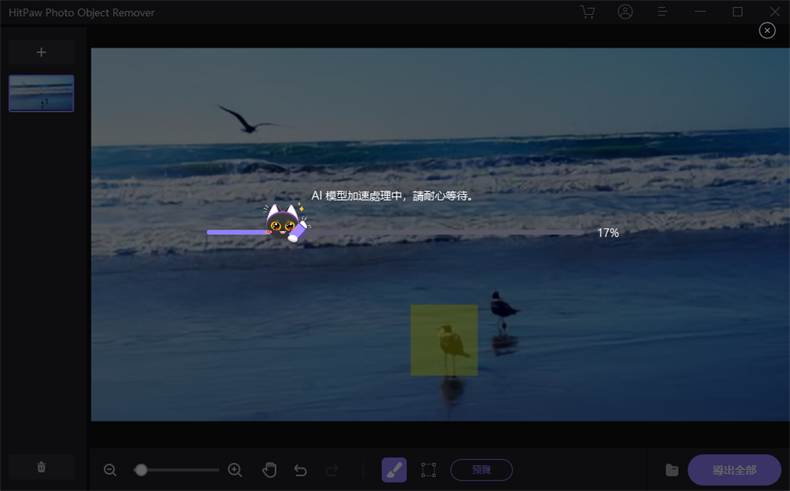Open the hamburger menu in title bar
Image resolution: width=790 pixels, height=491 pixels.
tap(662, 12)
